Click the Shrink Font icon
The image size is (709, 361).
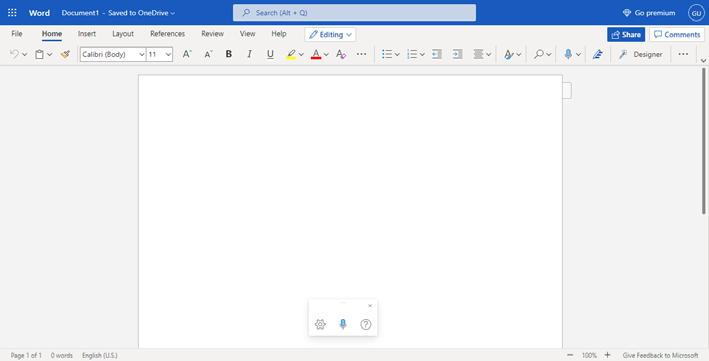coord(208,54)
